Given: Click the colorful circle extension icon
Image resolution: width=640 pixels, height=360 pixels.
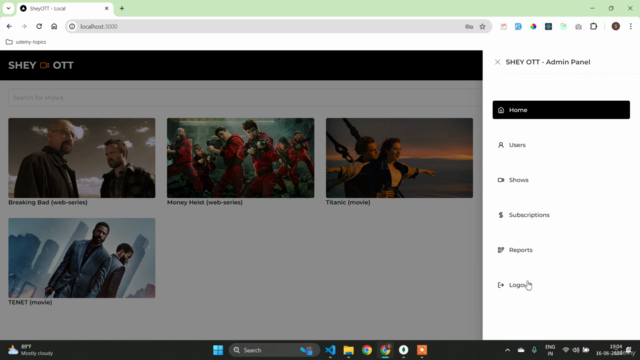Looking at the screenshot, I should pos(533,27).
